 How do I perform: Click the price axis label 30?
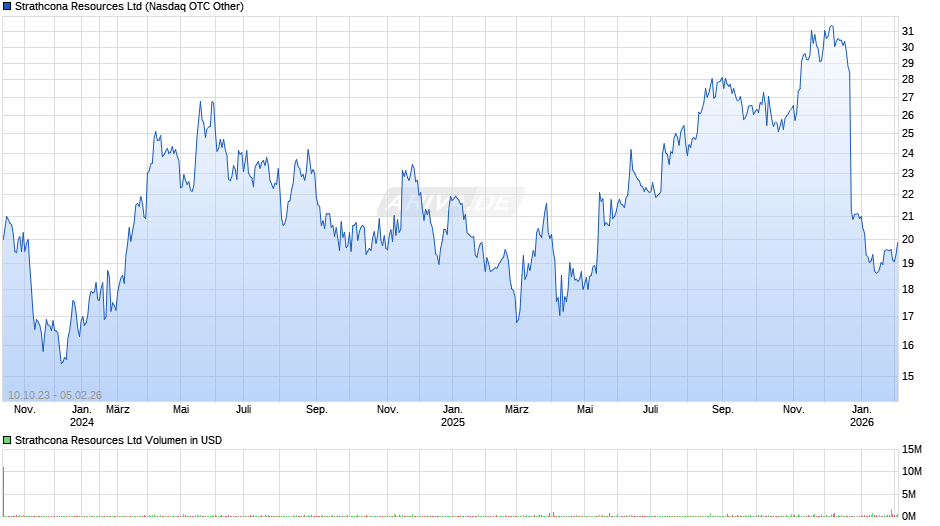908,47
